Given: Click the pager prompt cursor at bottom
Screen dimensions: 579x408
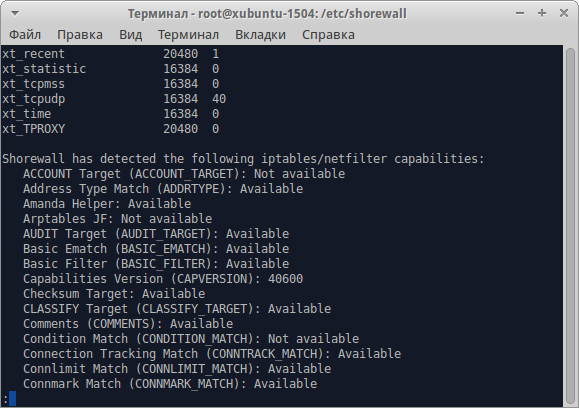Looking at the screenshot, I should click(x=12, y=399).
